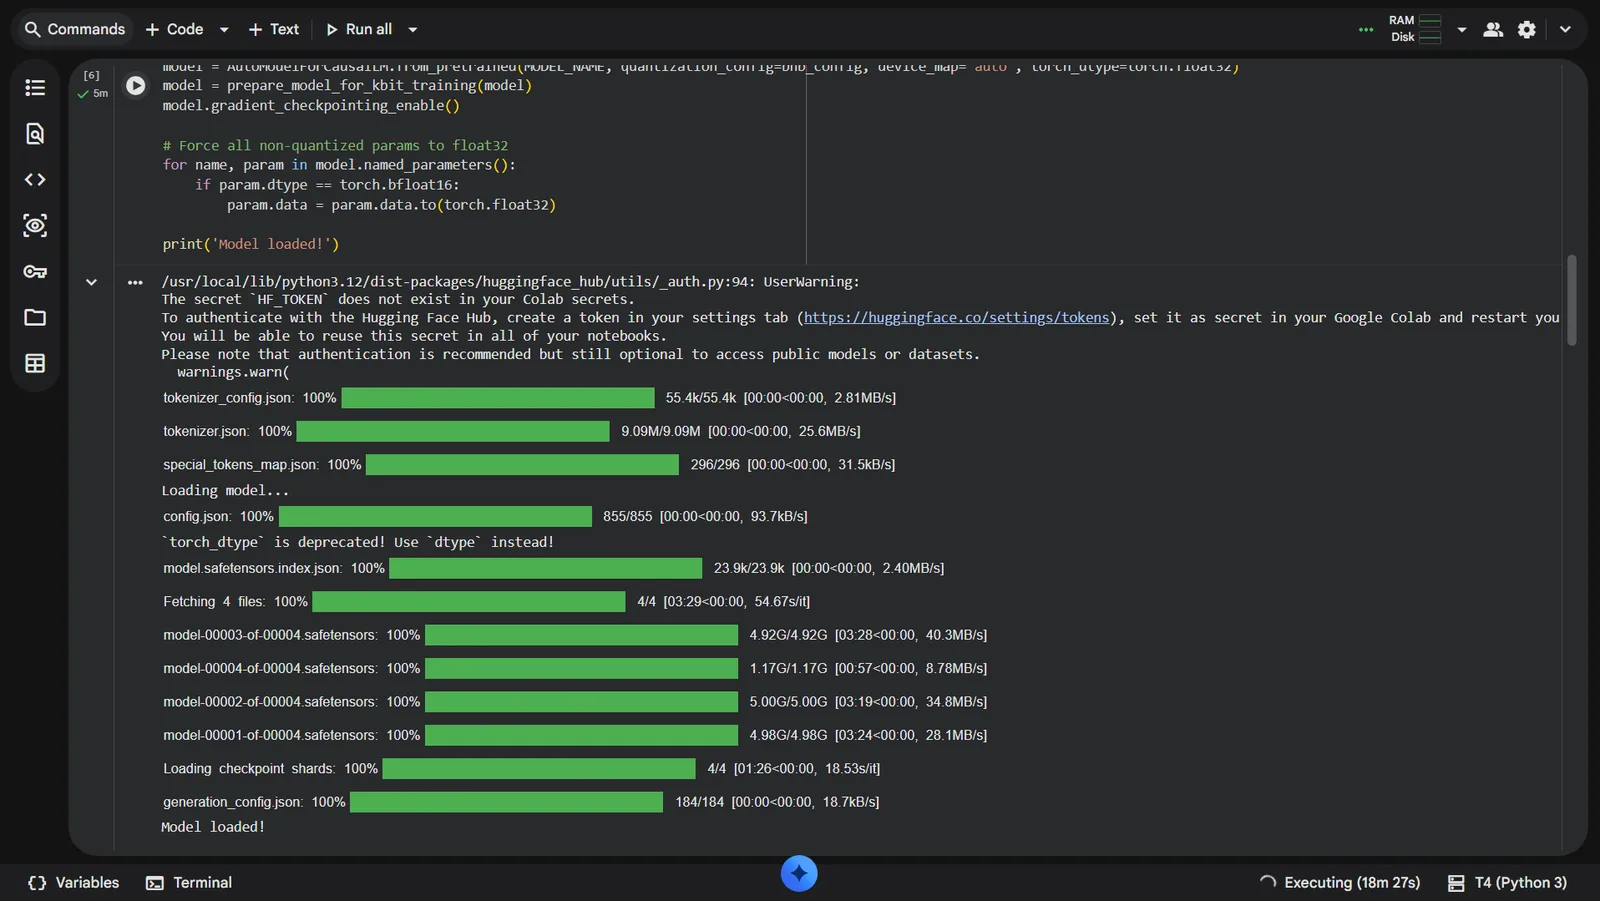
Task: Open the Variables panel
Action: coord(74,883)
